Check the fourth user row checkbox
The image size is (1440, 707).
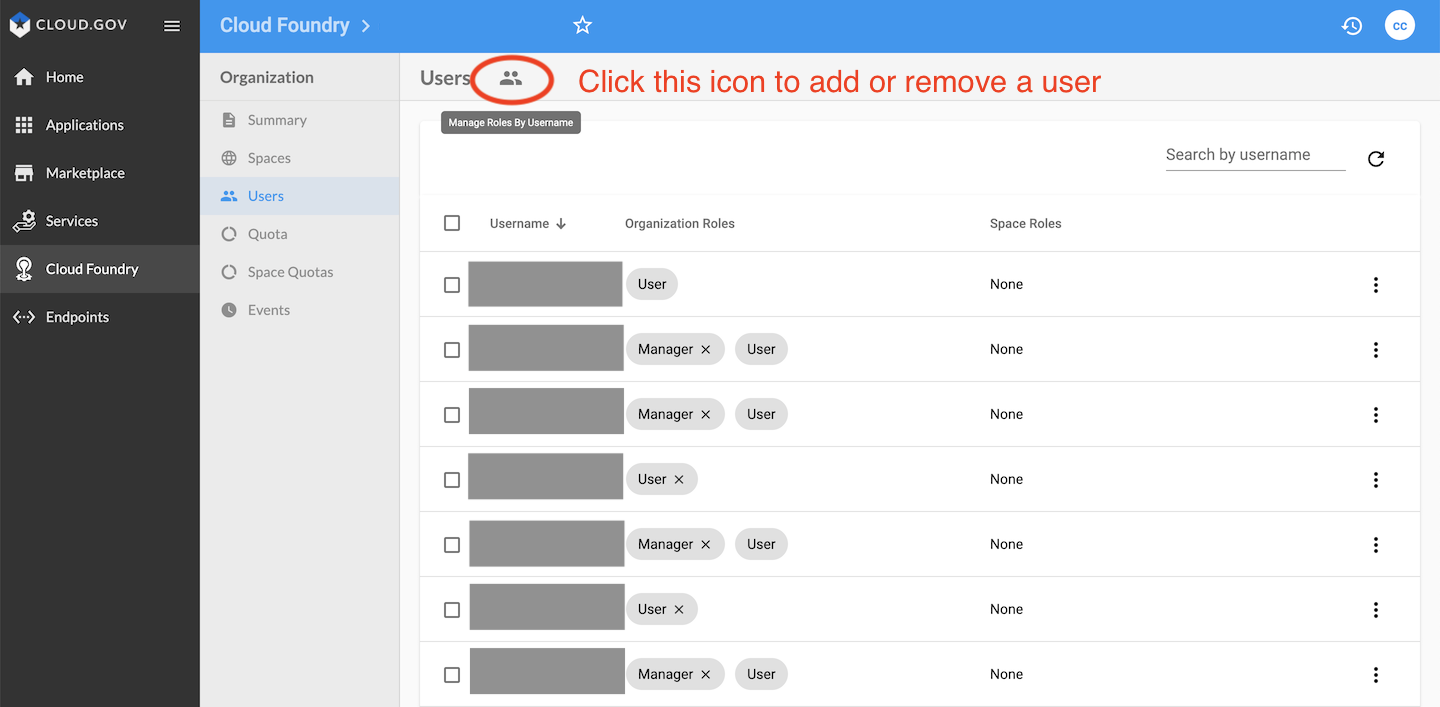click(452, 480)
